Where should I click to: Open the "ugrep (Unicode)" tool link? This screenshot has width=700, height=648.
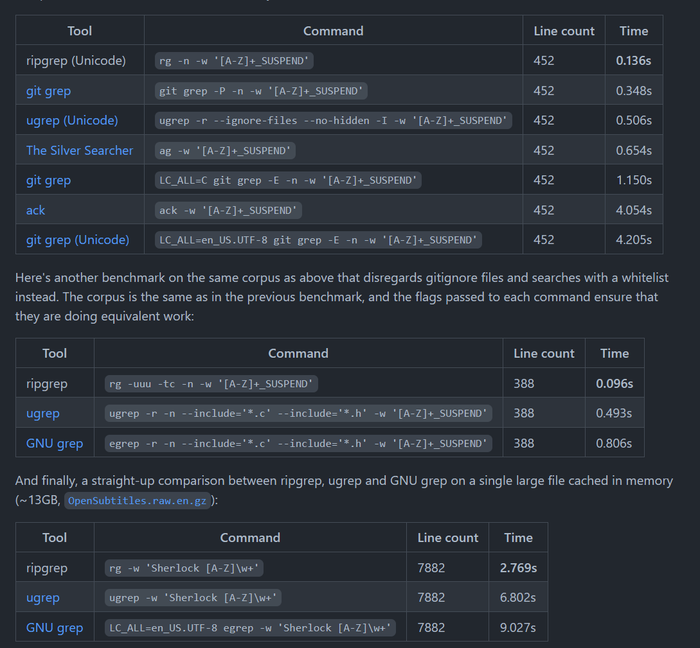pyautogui.click(x=72, y=120)
